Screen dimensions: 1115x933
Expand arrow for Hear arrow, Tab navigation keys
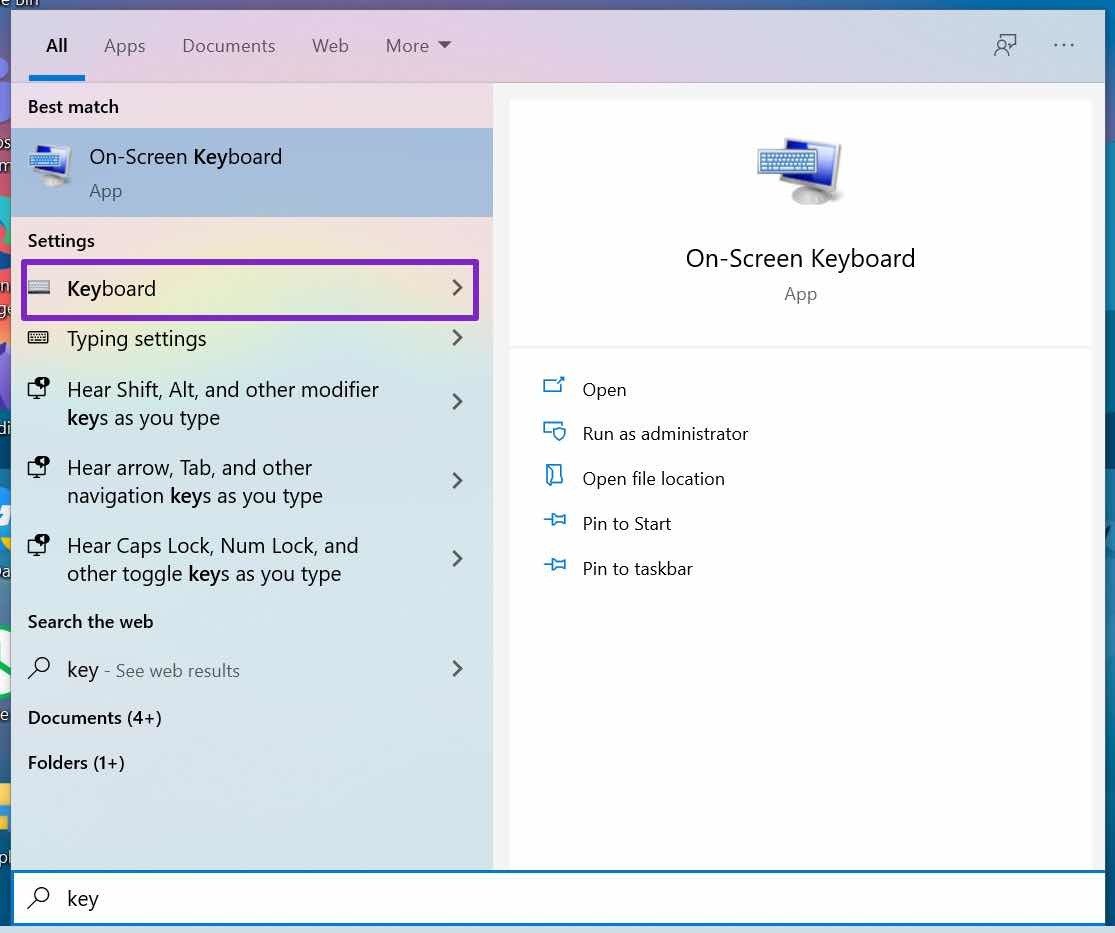[x=457, y=481]
